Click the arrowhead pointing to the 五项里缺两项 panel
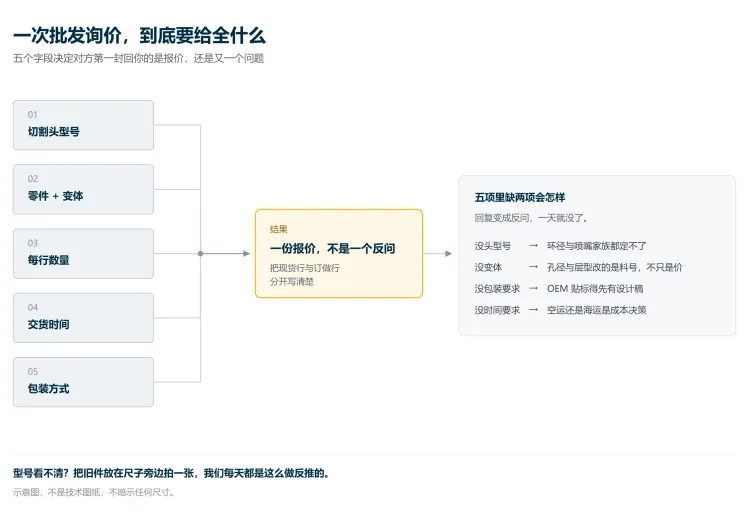The height and width of the screenshot is (520, 750). point(449,254)
